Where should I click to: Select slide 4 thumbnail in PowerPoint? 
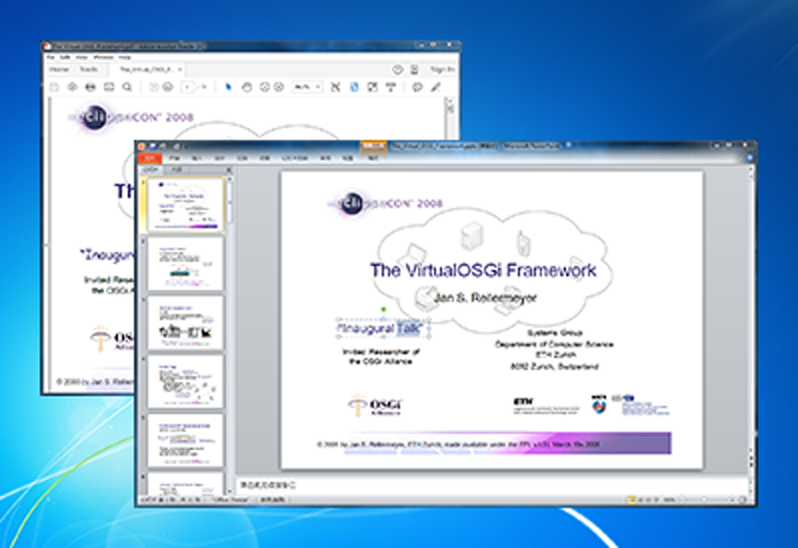point(186,382)
